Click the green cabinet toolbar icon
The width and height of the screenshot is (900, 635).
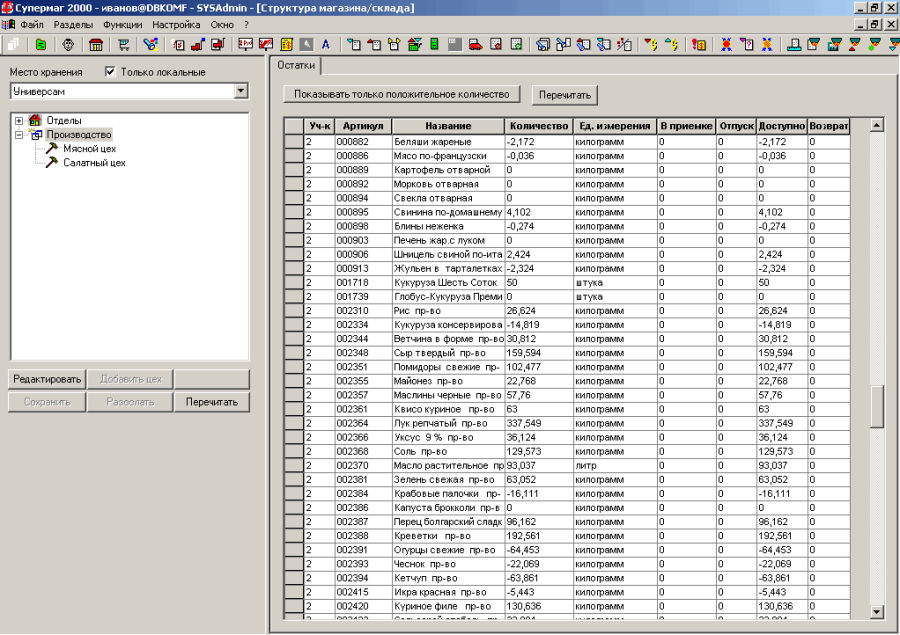435,45
